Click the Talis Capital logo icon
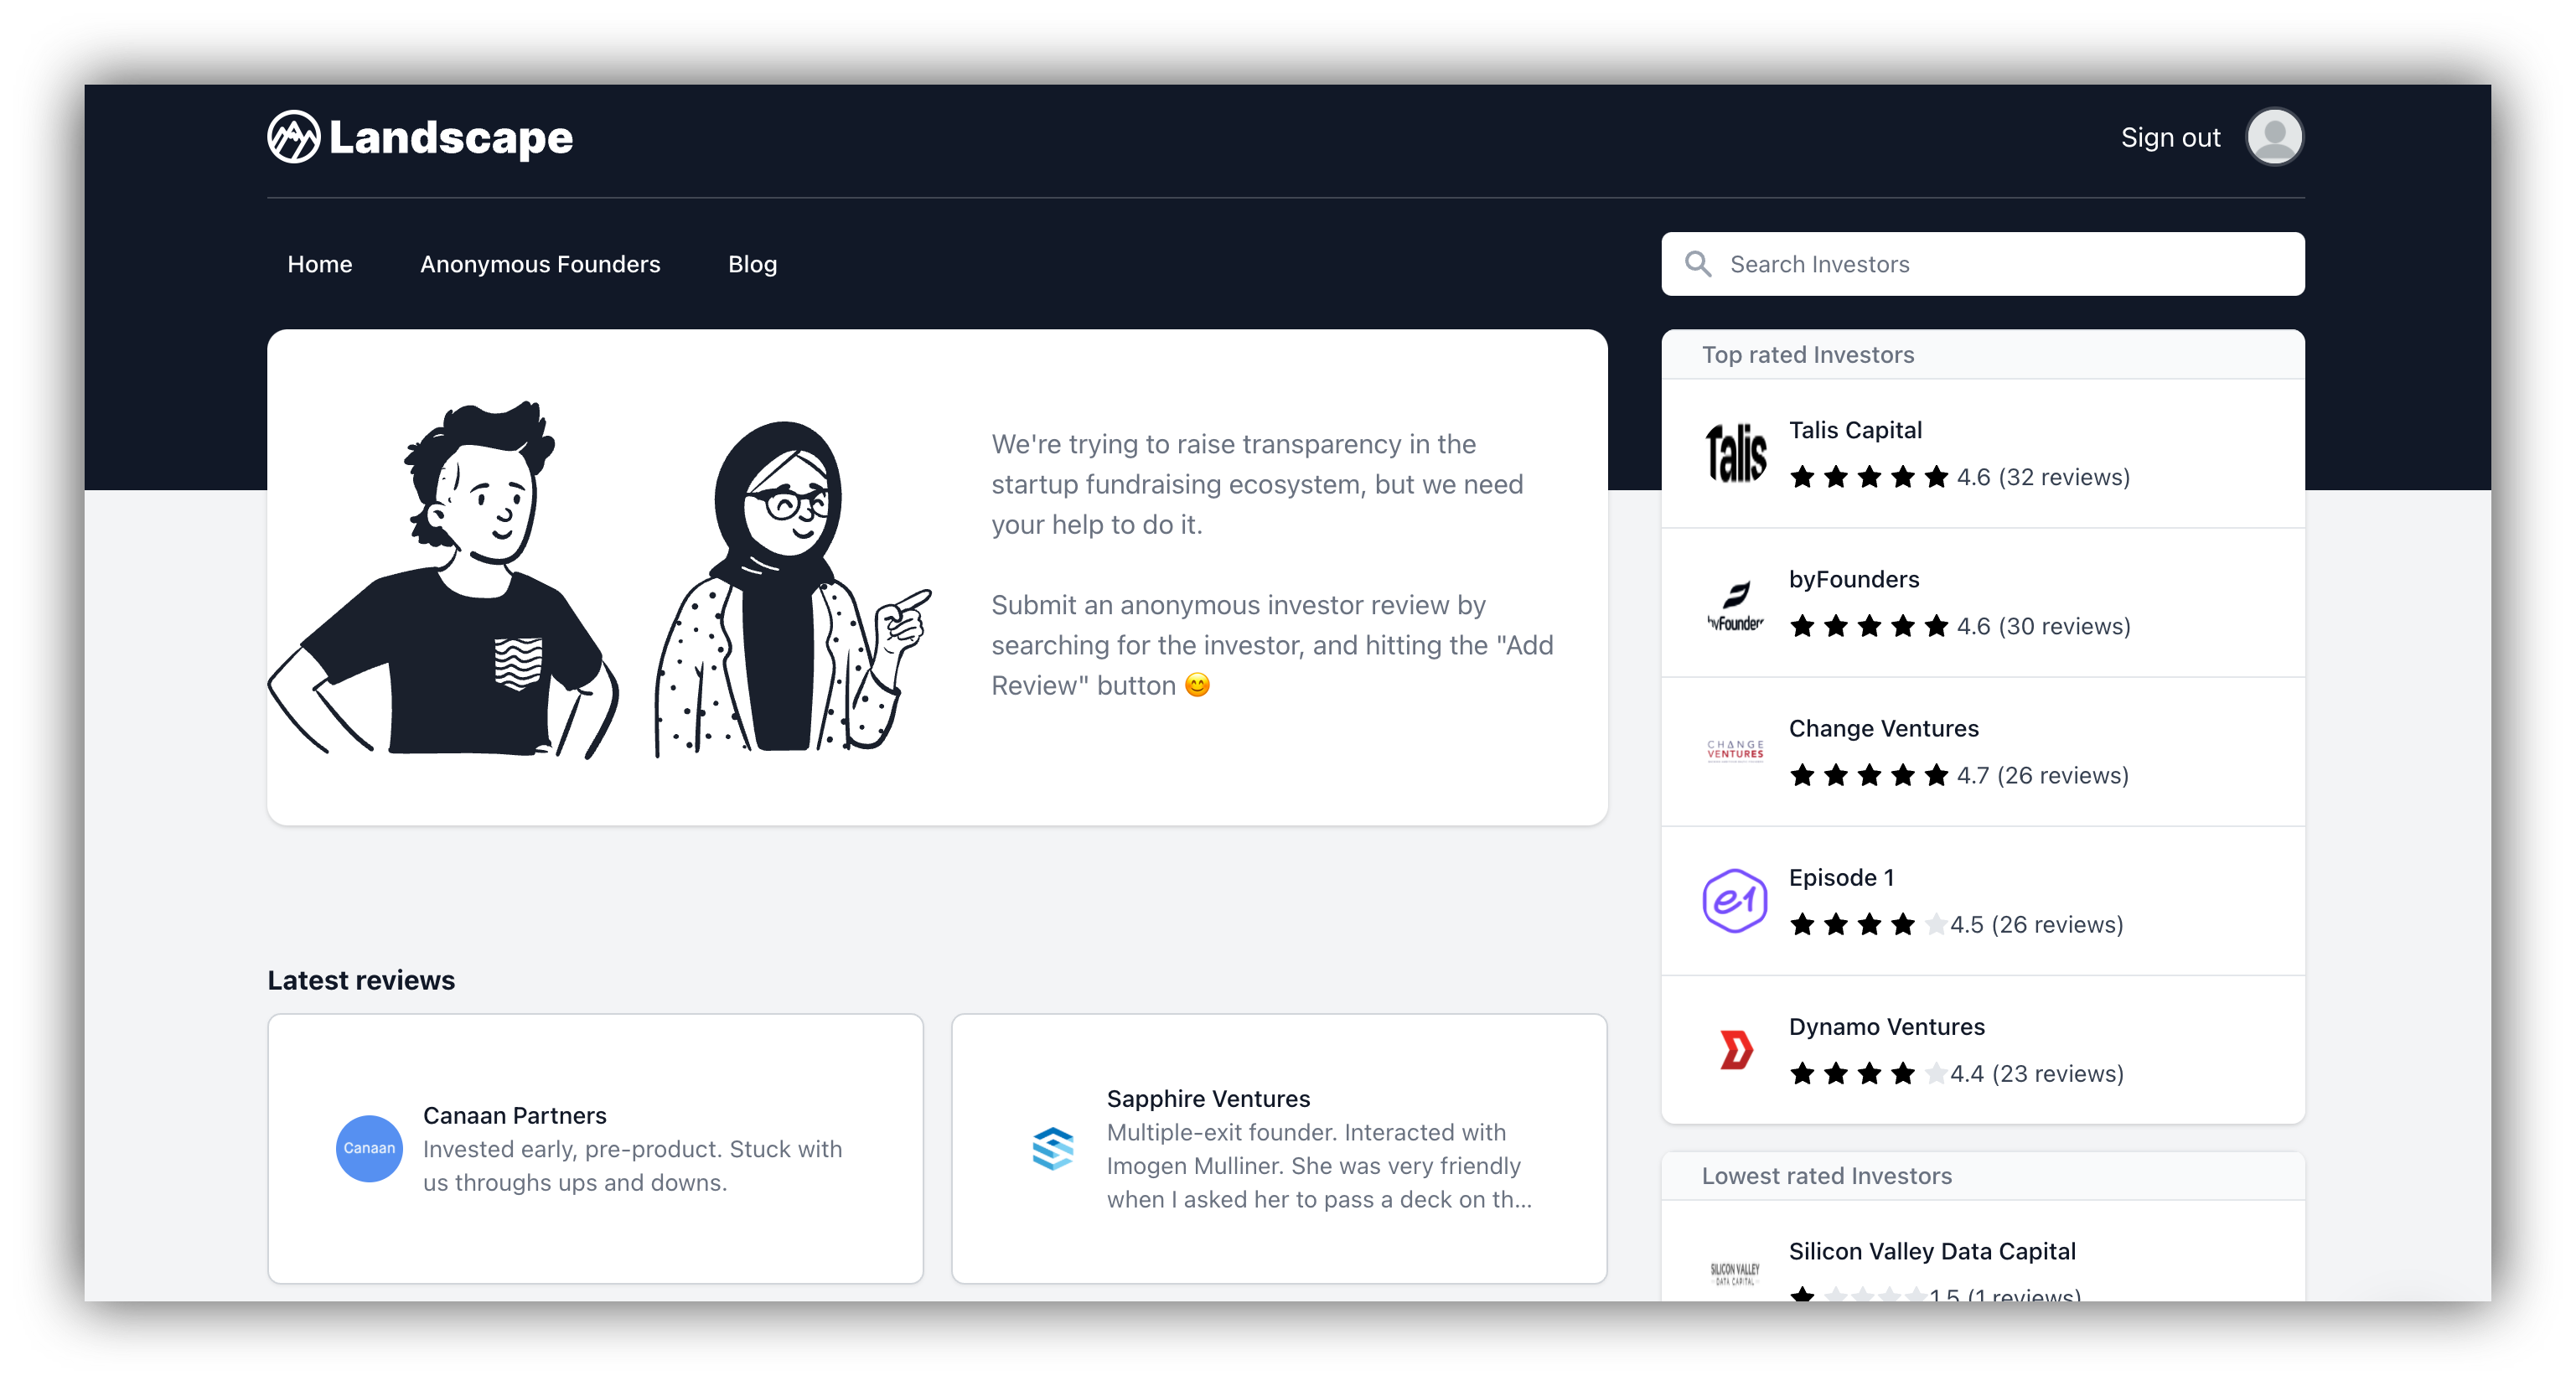 tap(1733, 453)
